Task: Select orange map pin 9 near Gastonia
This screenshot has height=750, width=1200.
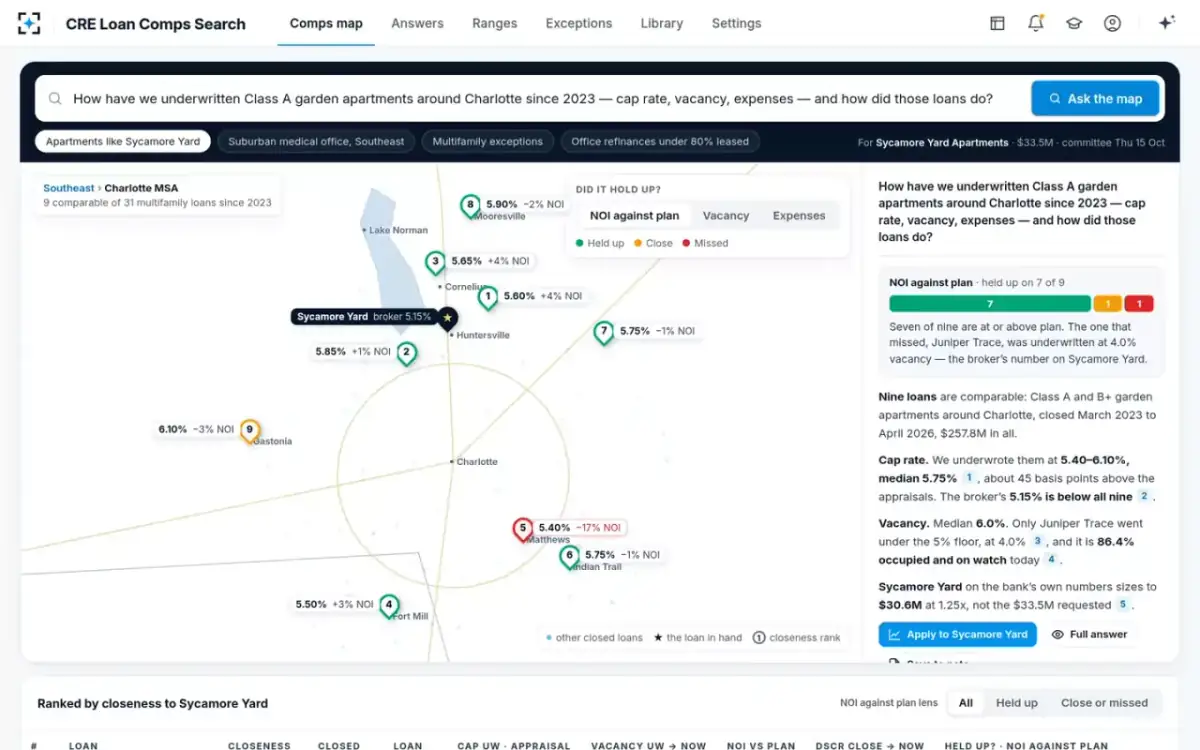Action: 250,431
